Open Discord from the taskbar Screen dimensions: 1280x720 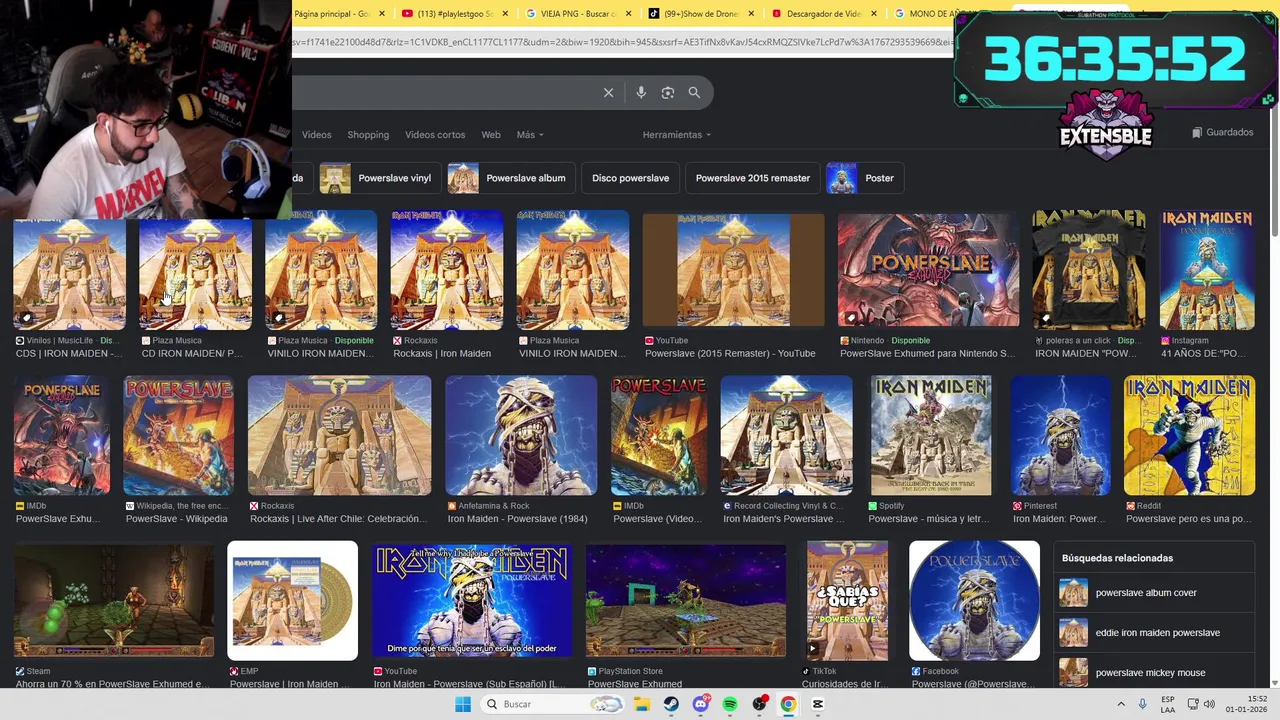click(701, 704)
